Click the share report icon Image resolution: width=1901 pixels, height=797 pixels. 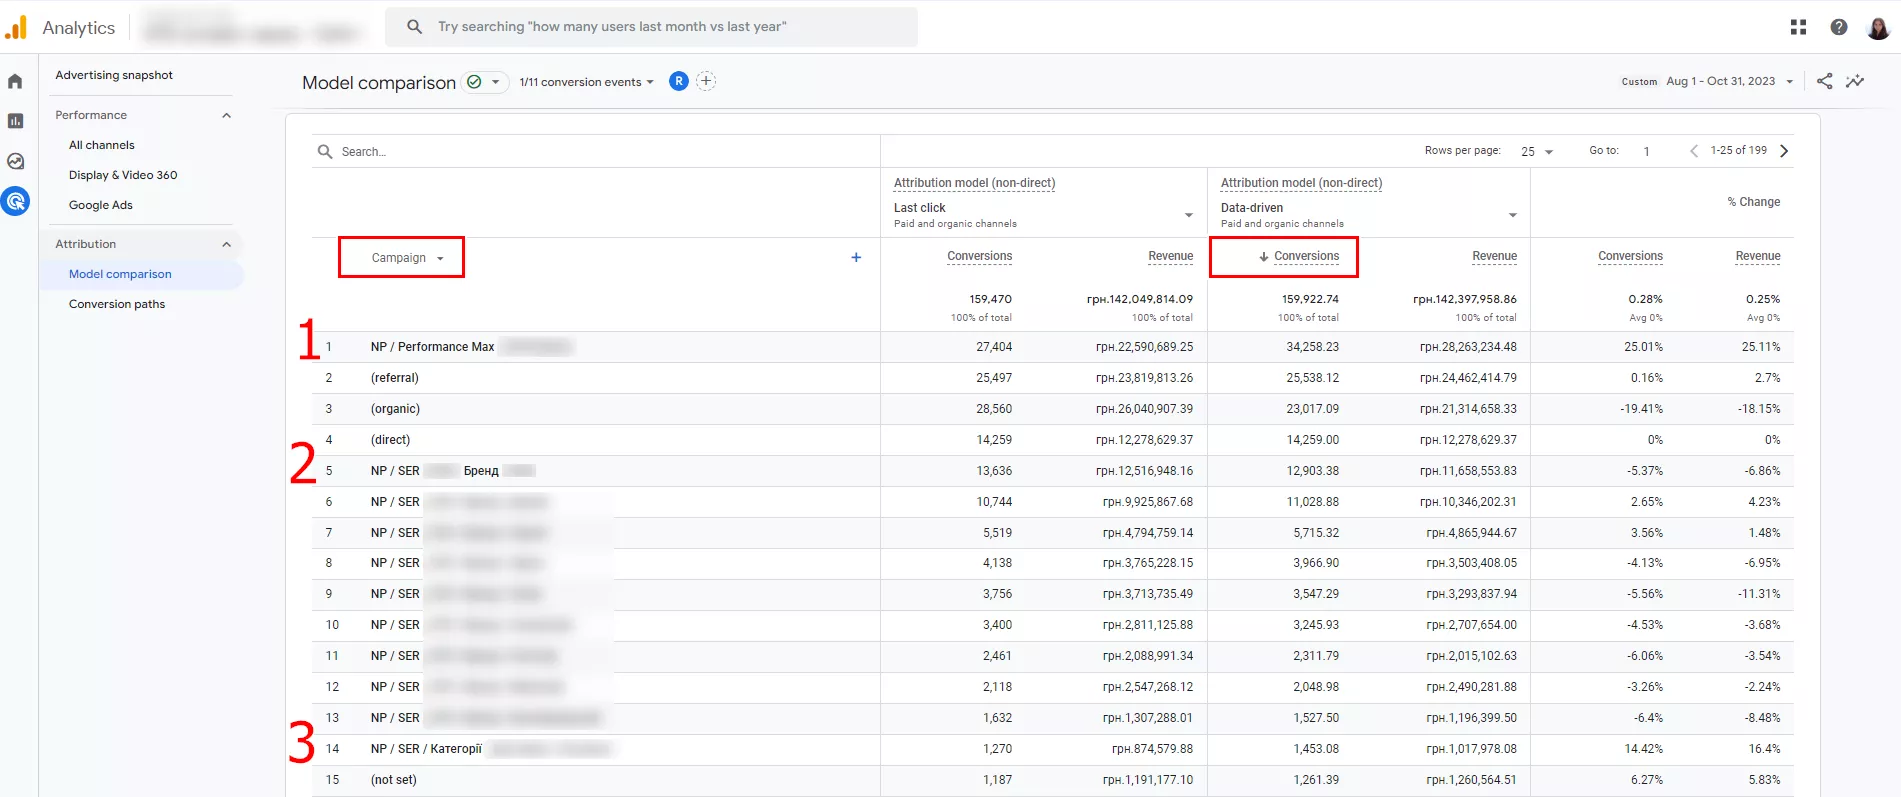coord(1824,81)
